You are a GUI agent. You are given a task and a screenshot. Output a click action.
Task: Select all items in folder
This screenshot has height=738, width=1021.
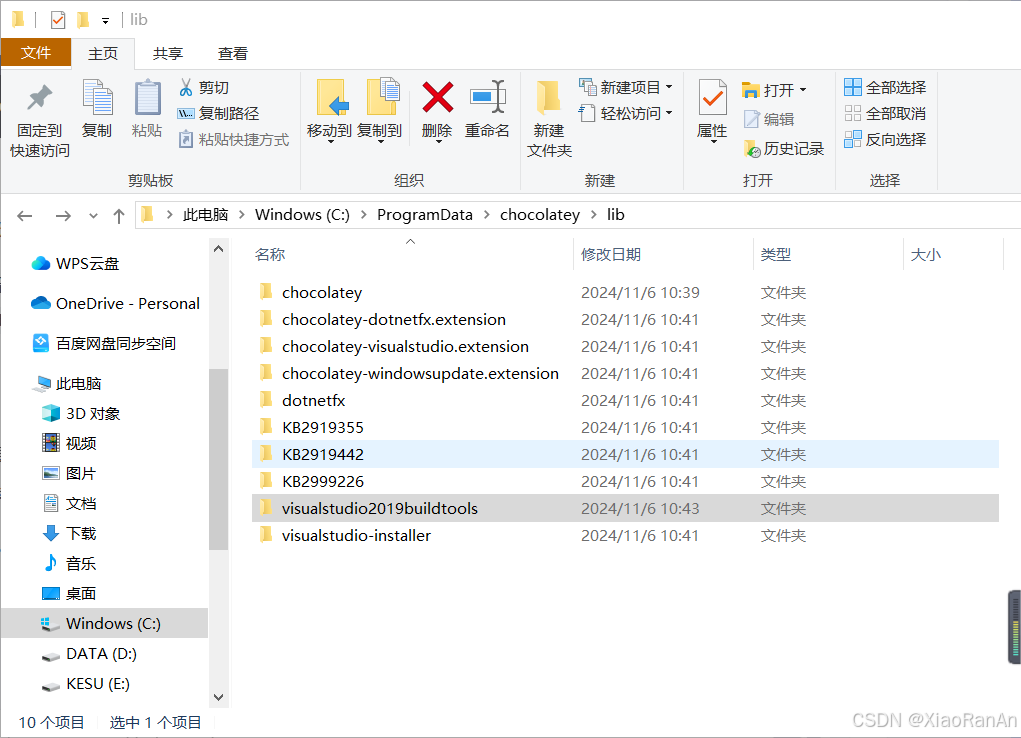pyautogui.click(x=885, y=87)
